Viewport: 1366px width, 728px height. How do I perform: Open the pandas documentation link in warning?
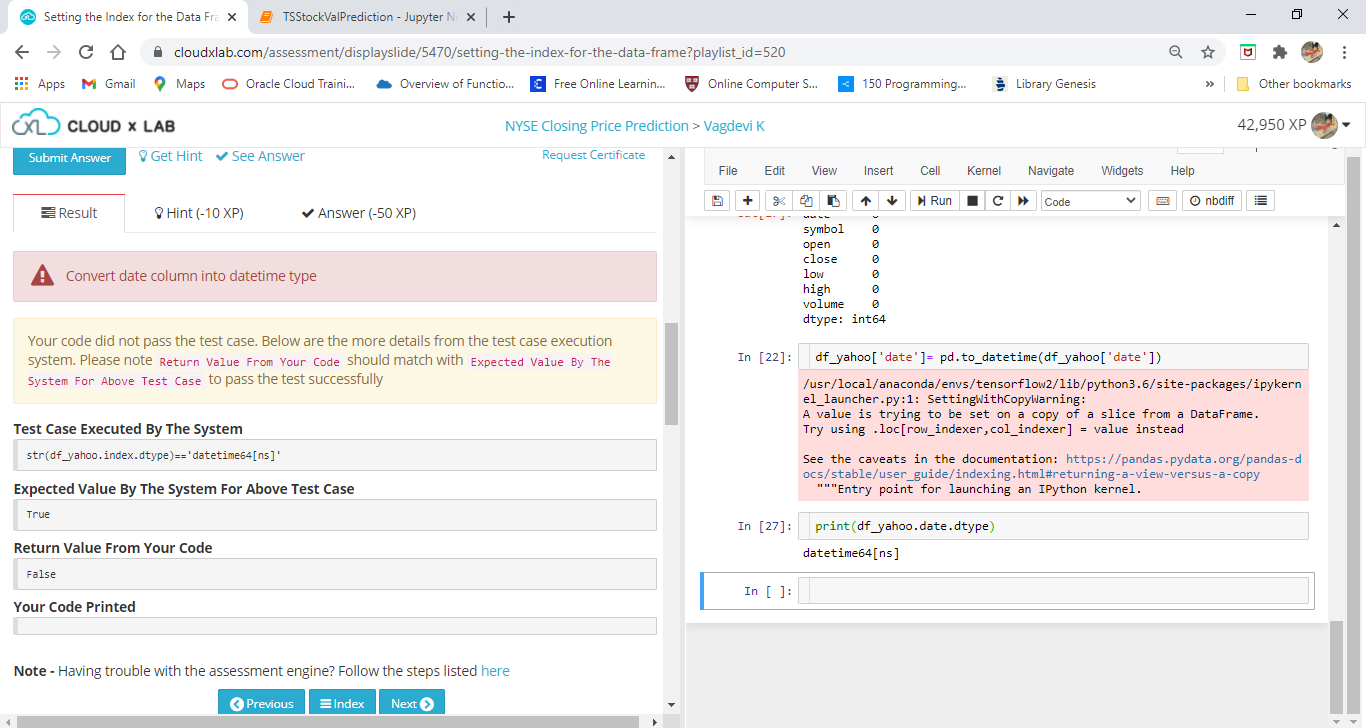[x=1052, y=466]
